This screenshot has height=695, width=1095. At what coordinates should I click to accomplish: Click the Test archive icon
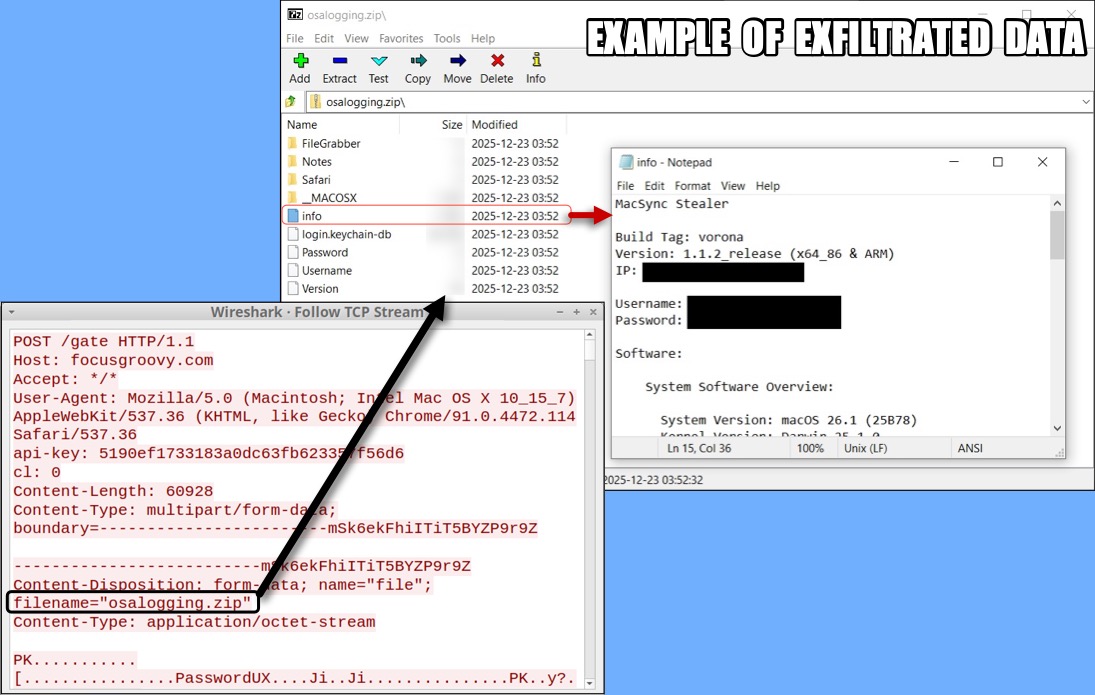(378, 68)
